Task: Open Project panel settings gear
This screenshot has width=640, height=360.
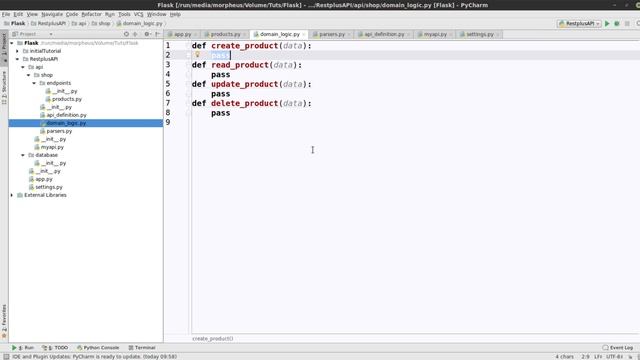Action: (x=147, y=34)
